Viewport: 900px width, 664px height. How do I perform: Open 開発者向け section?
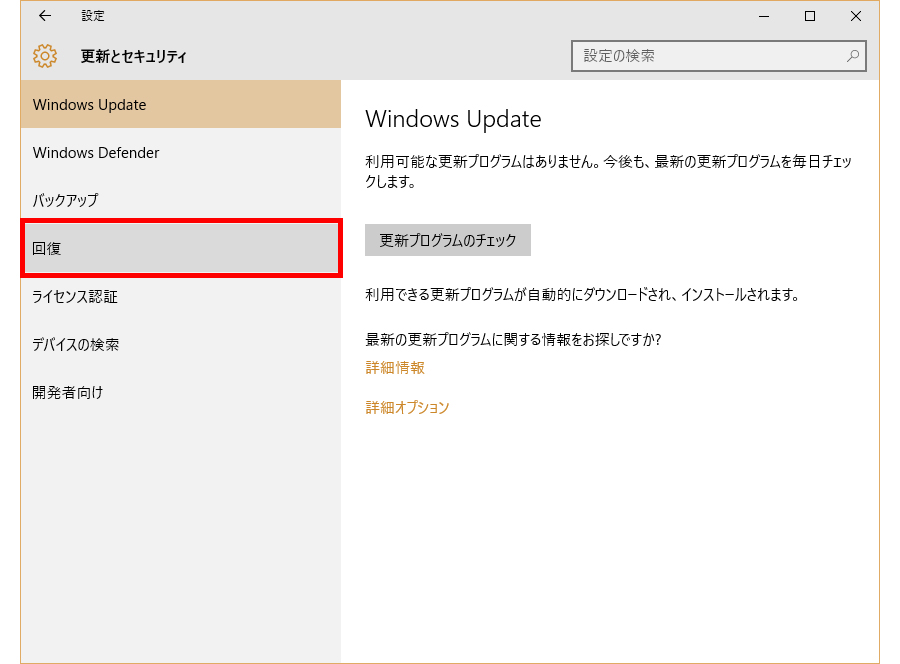pos(181,393)
